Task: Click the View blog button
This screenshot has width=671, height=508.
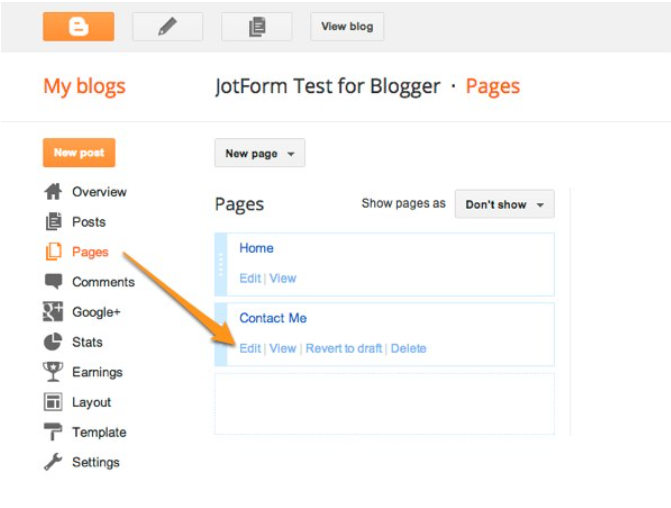Action: 347,27
